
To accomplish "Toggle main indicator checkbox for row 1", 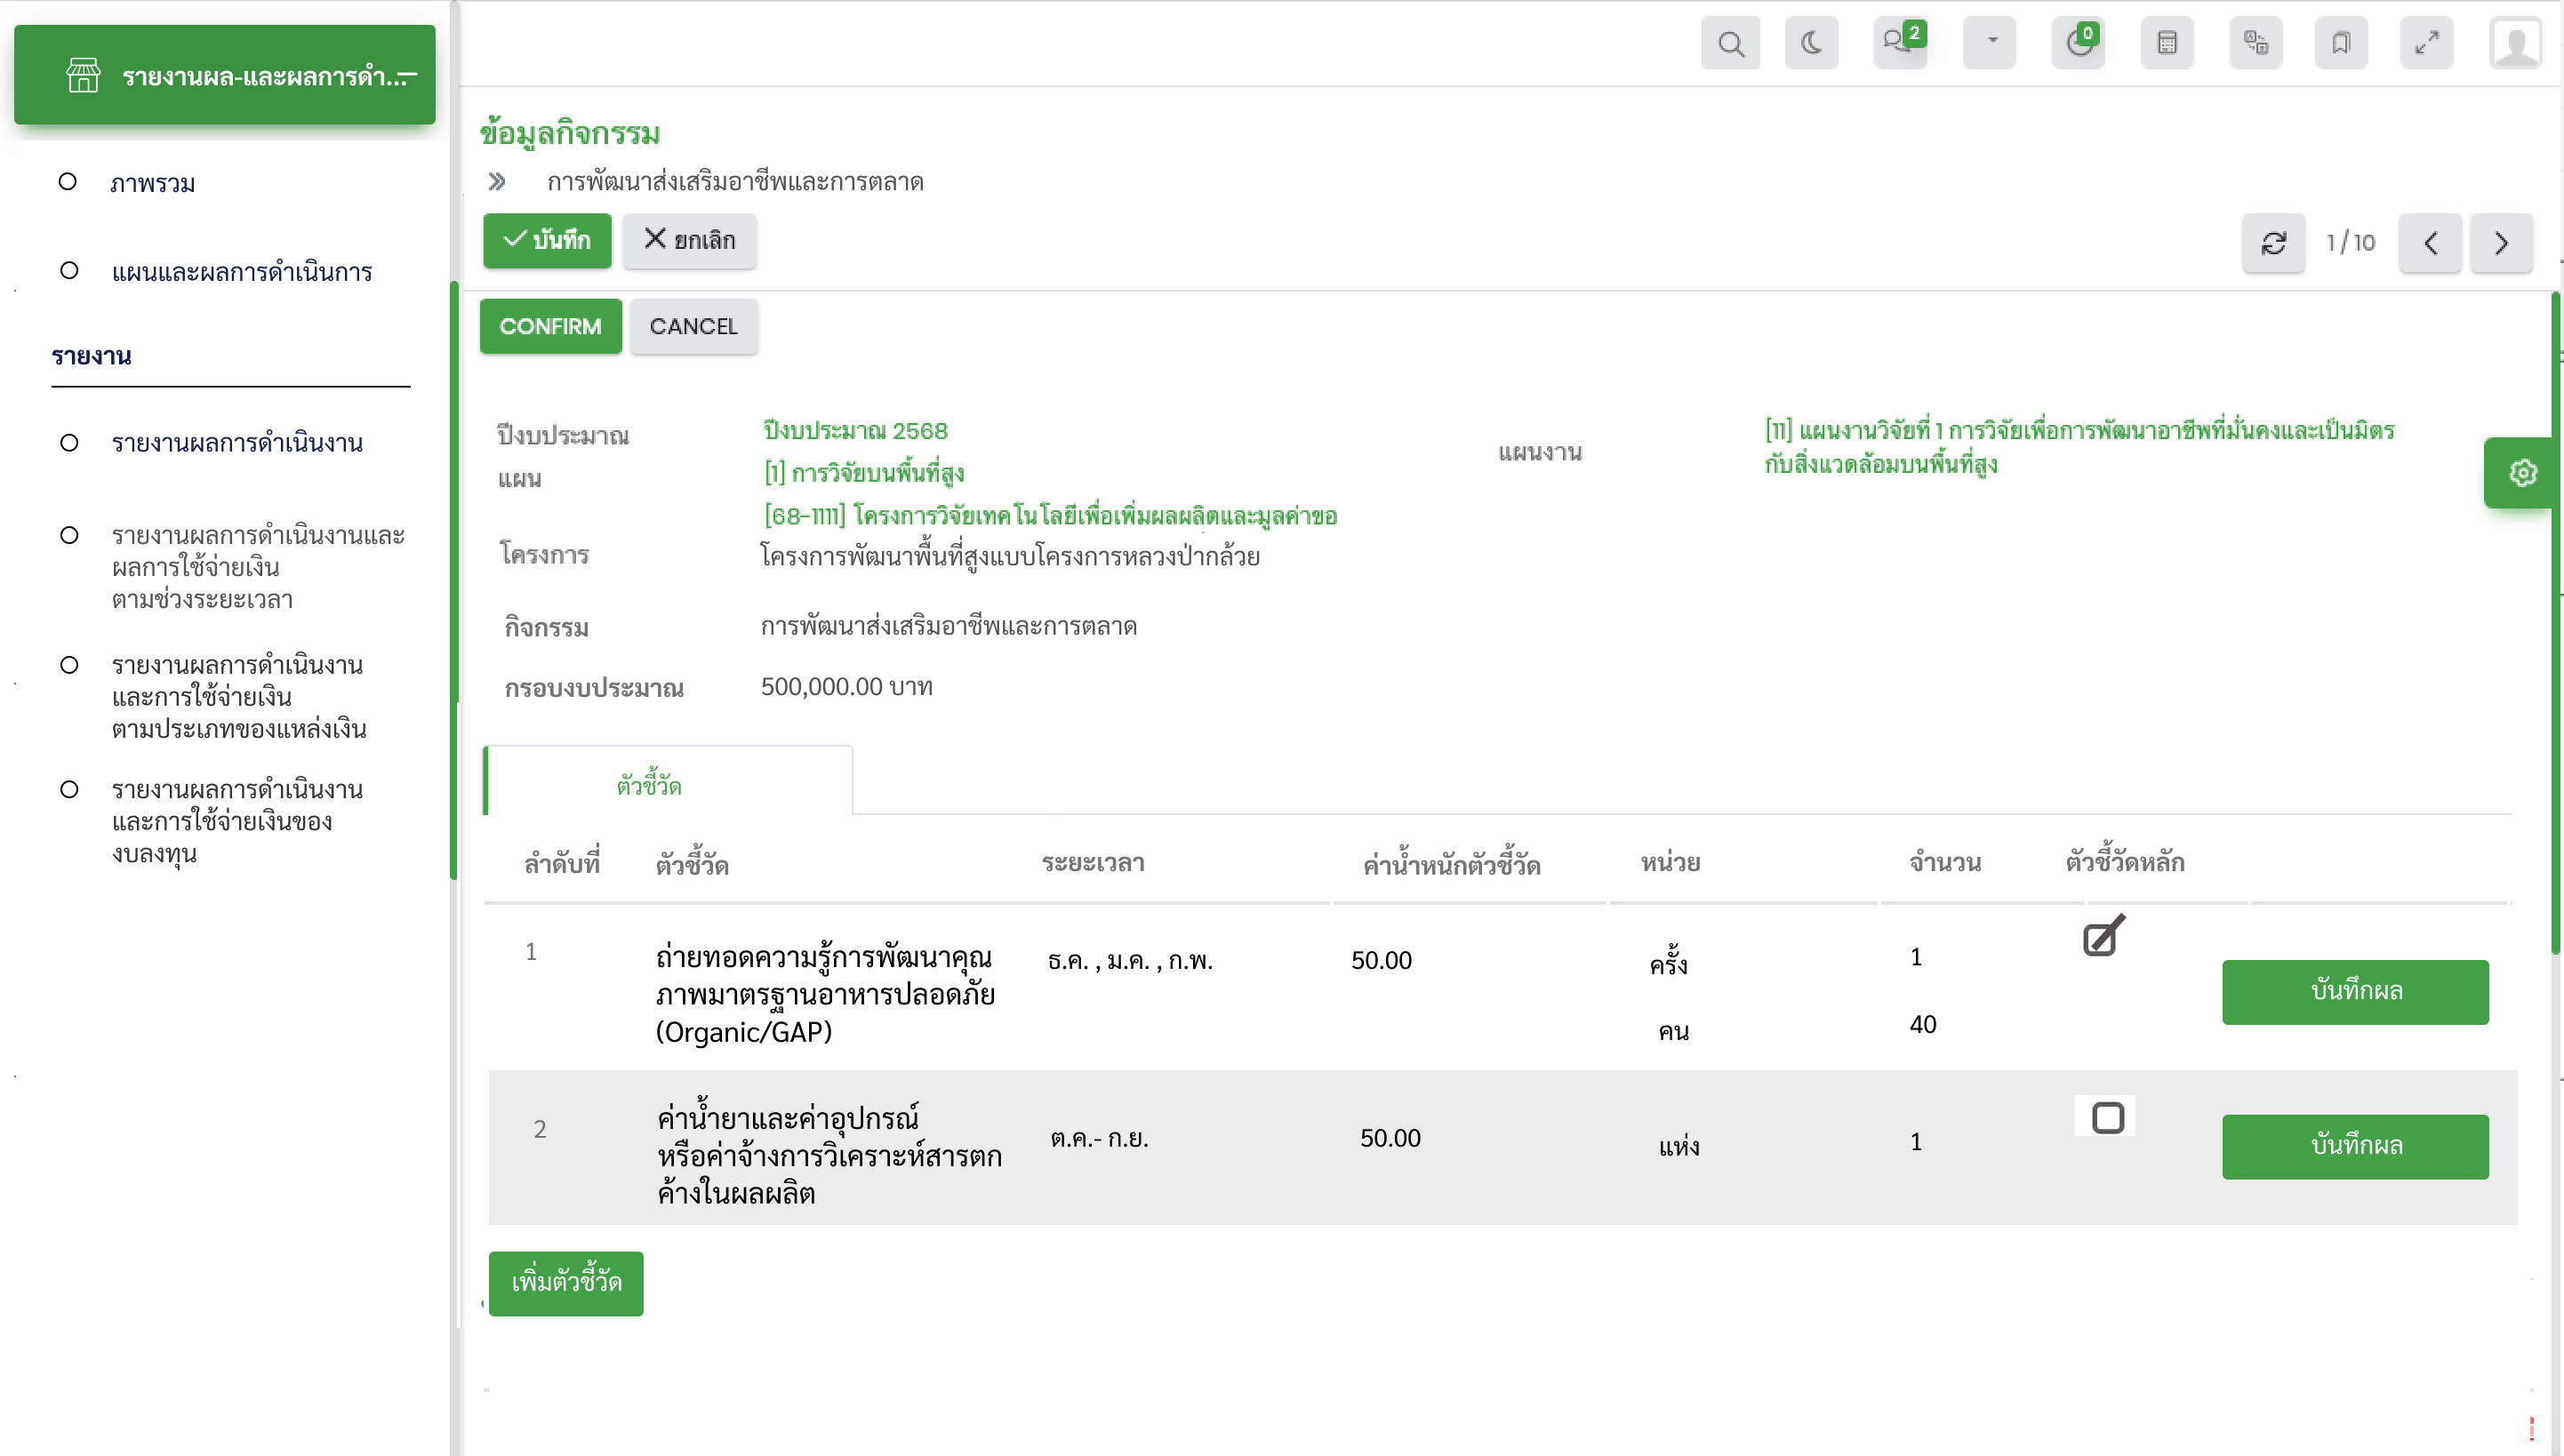I will tap(2101, 938).
